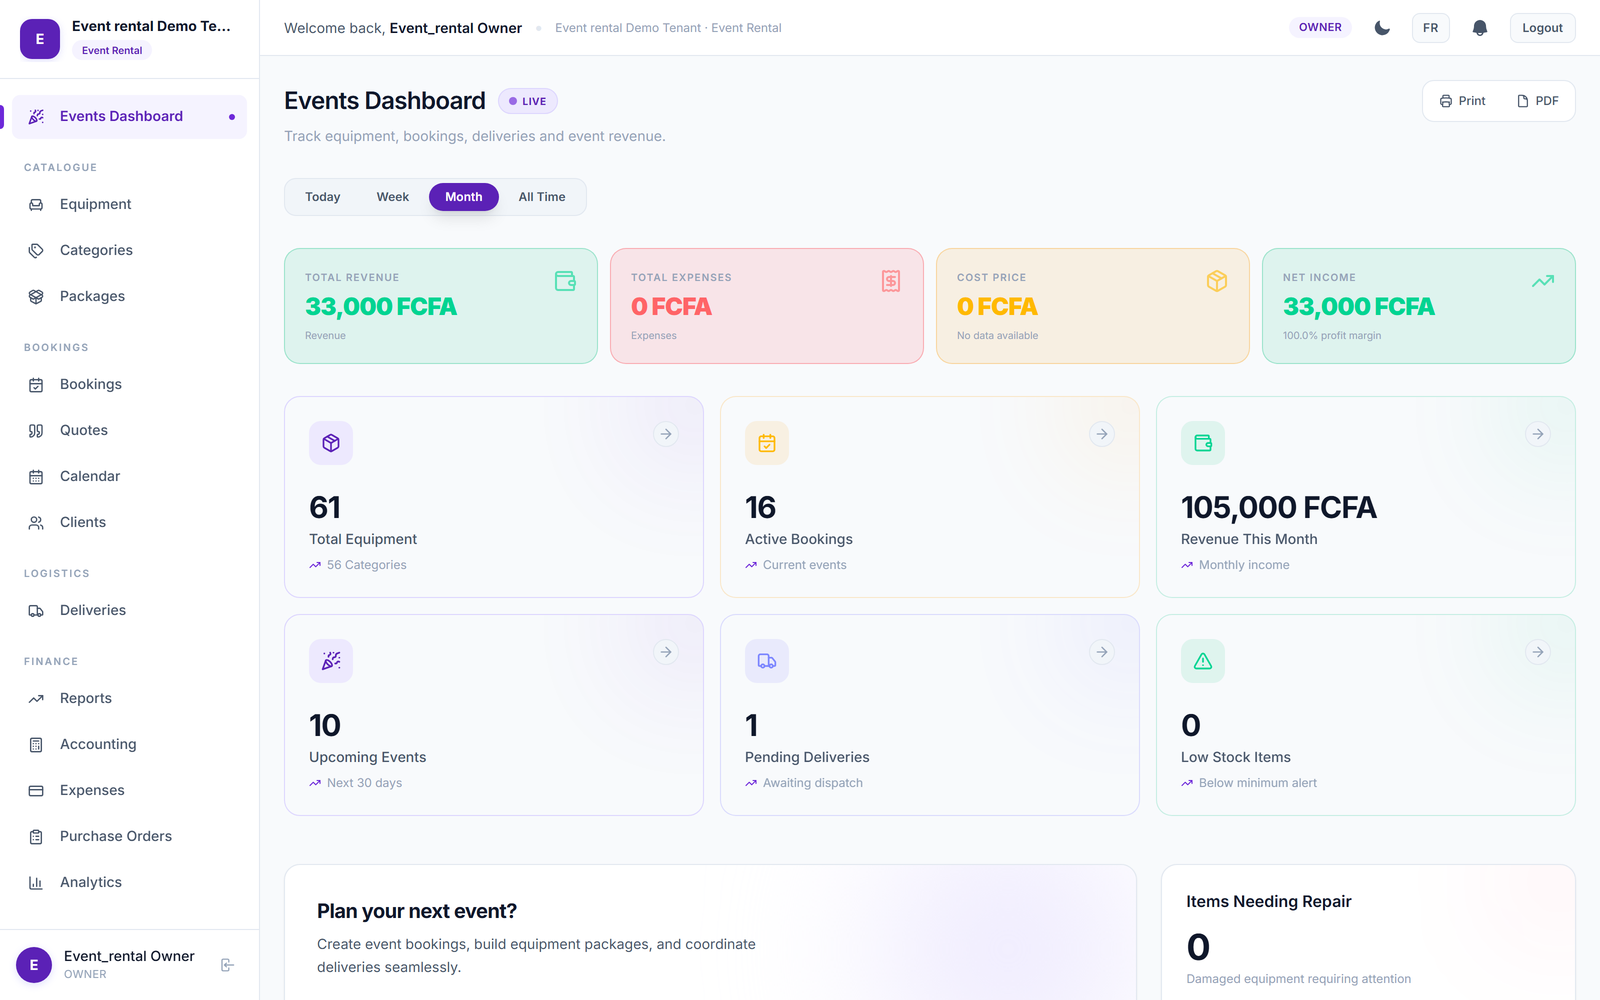The height and width of the screenshot is (1000, 1600).
Task: Open Pending Deliveries card arrow
Action: [x=1102, y=652]
